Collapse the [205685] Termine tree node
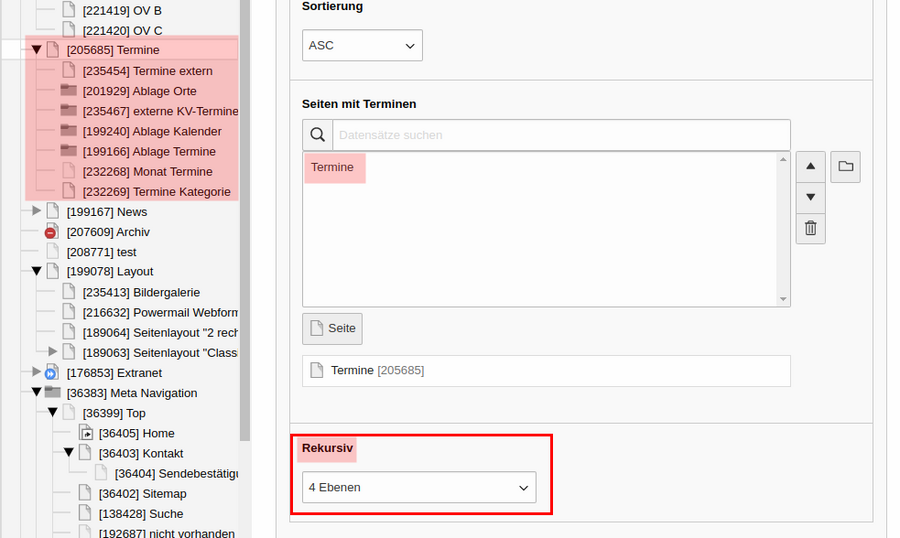The image size is (900, 538). point(36,50)
